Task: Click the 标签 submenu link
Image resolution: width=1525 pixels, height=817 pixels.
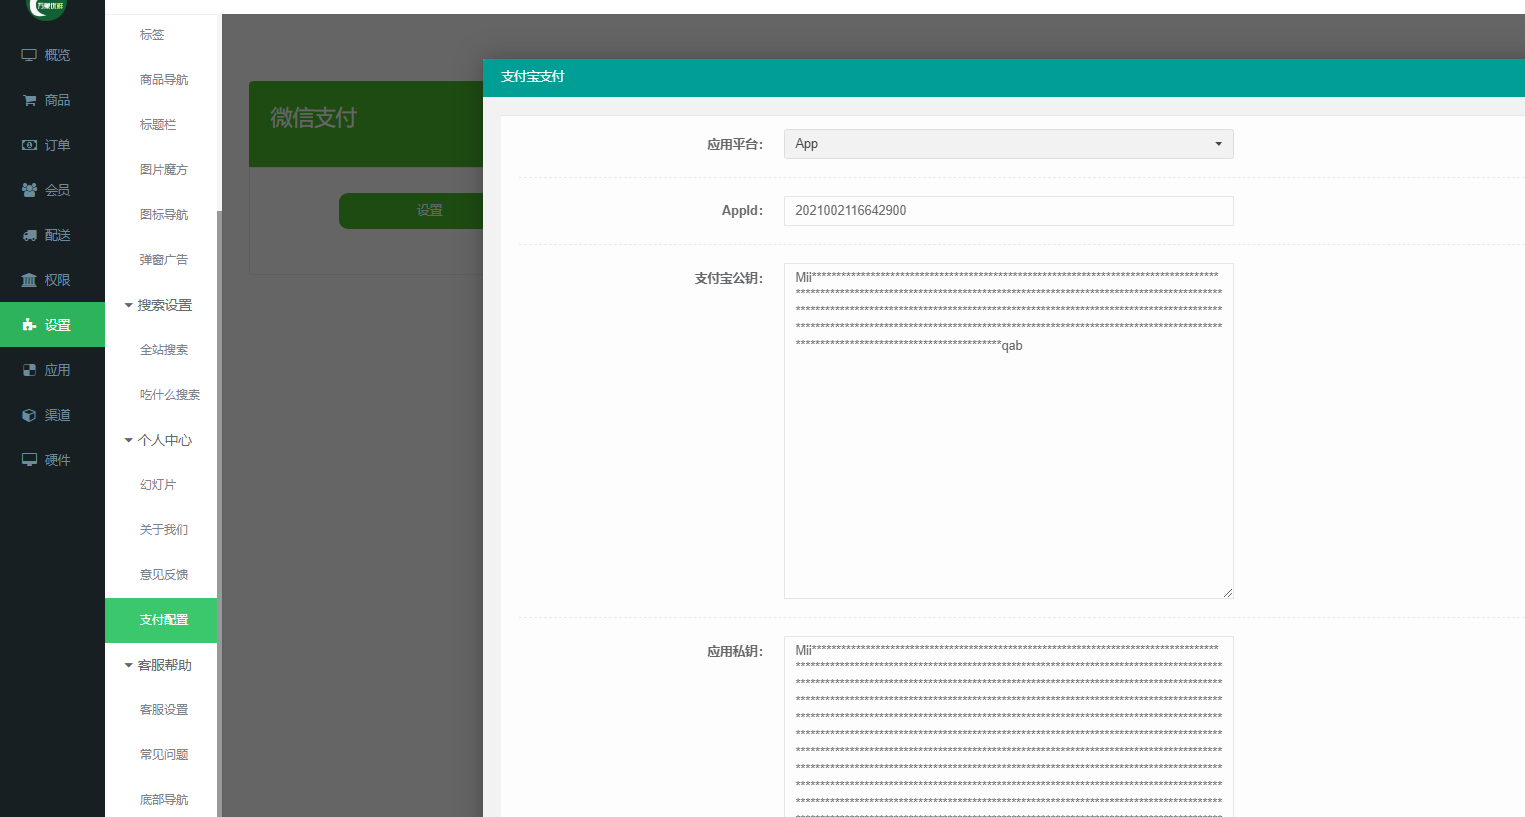Action: click(x=152, y=35)
